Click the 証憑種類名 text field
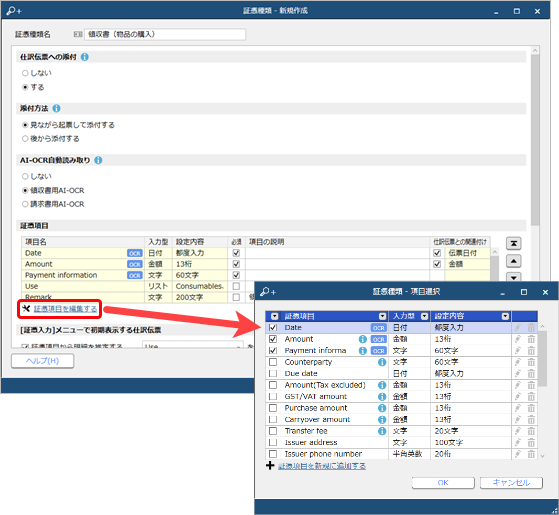 pyautogui.click(x=165, y=34)
